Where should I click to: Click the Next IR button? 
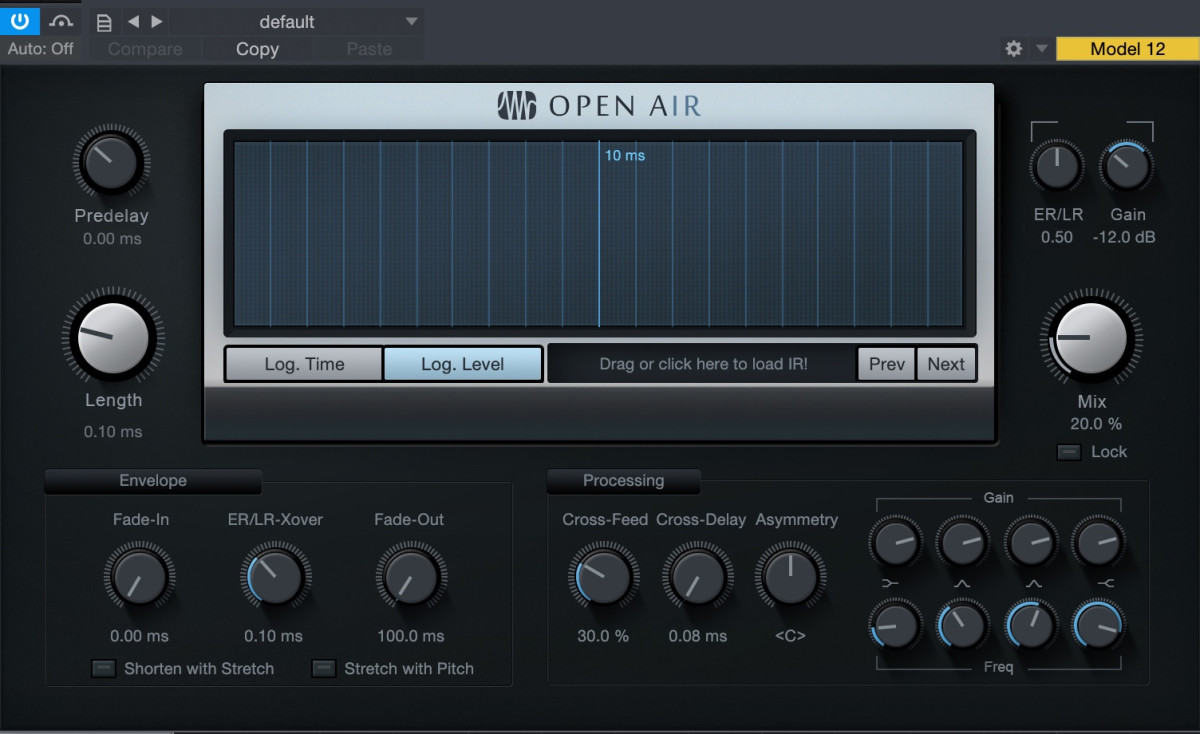tap(946, 364)
